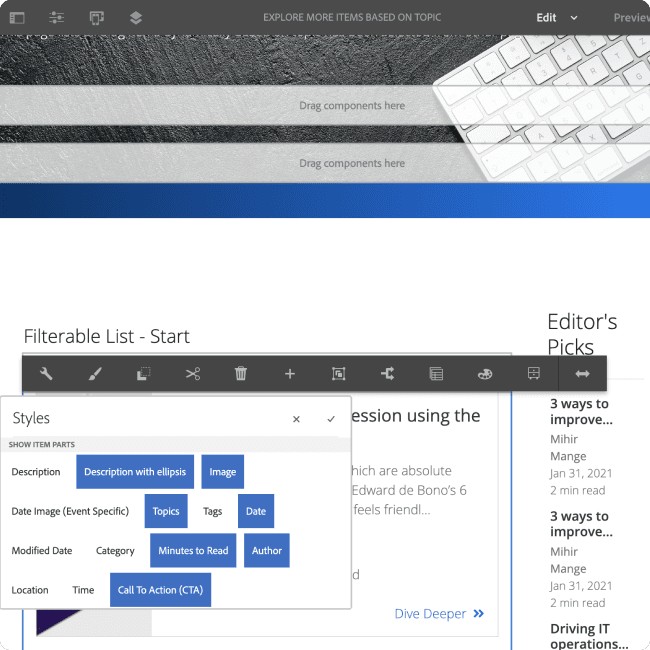
Task: Close the Styles popup
Action: (296, 419)
